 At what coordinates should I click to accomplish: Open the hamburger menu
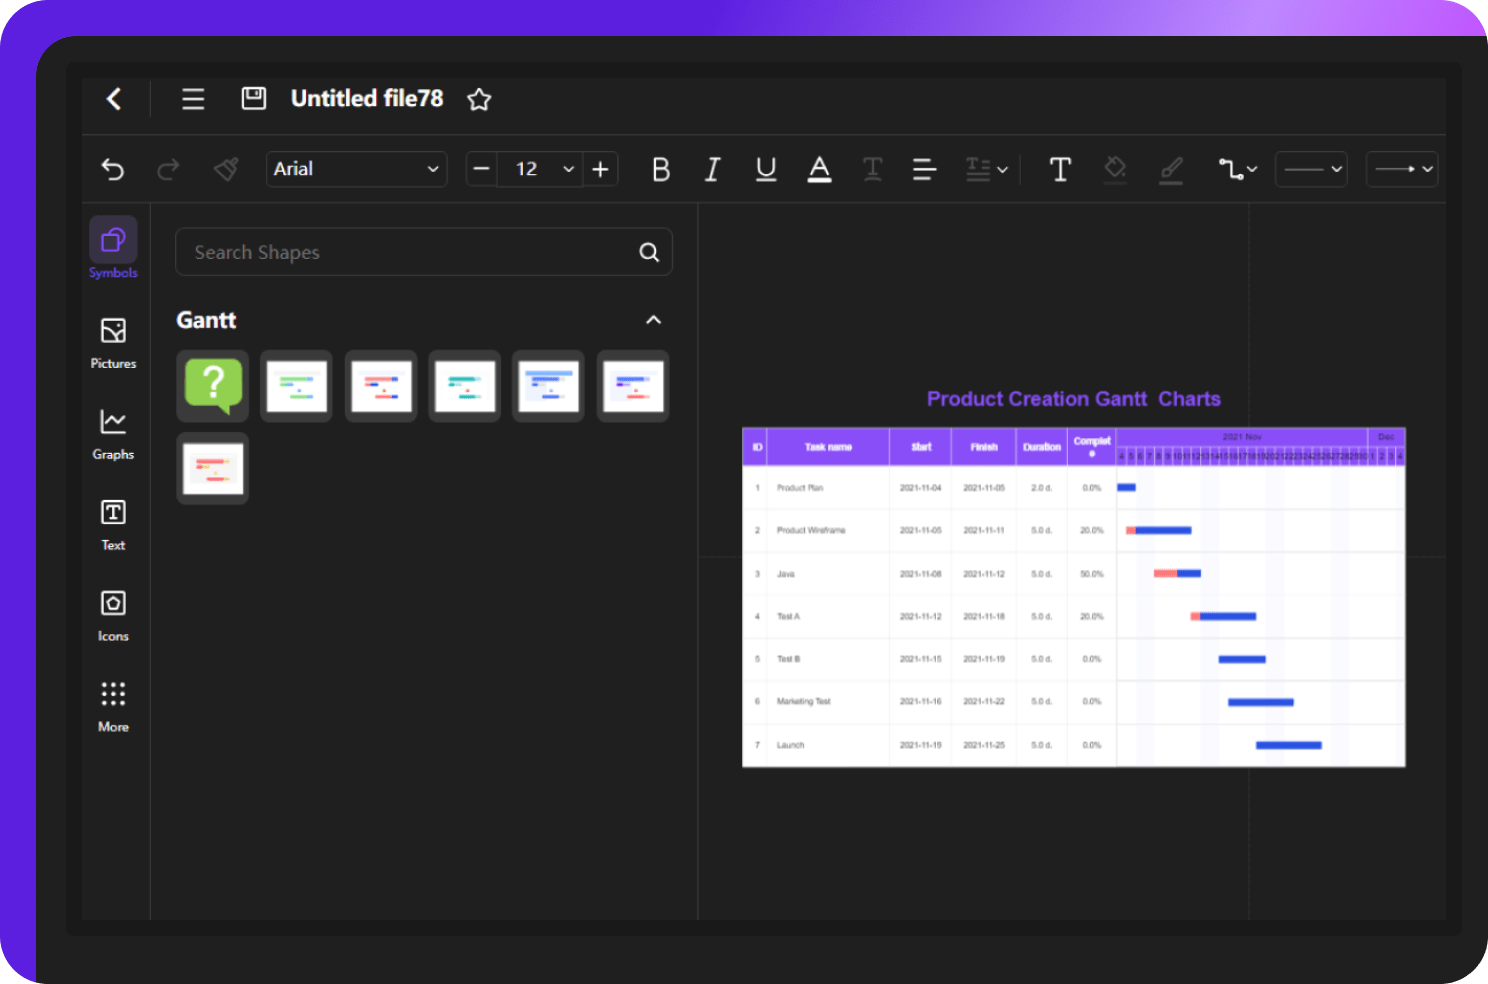coord(192,99)
